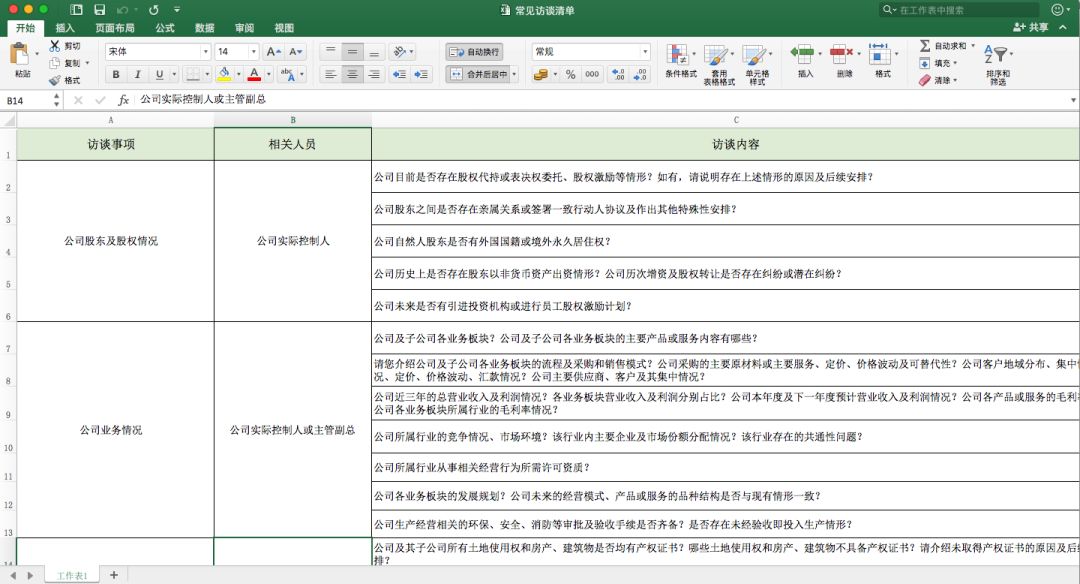Center text horizontally
The height and width of the screenshot is (584, 1080).
pos(352,74)
